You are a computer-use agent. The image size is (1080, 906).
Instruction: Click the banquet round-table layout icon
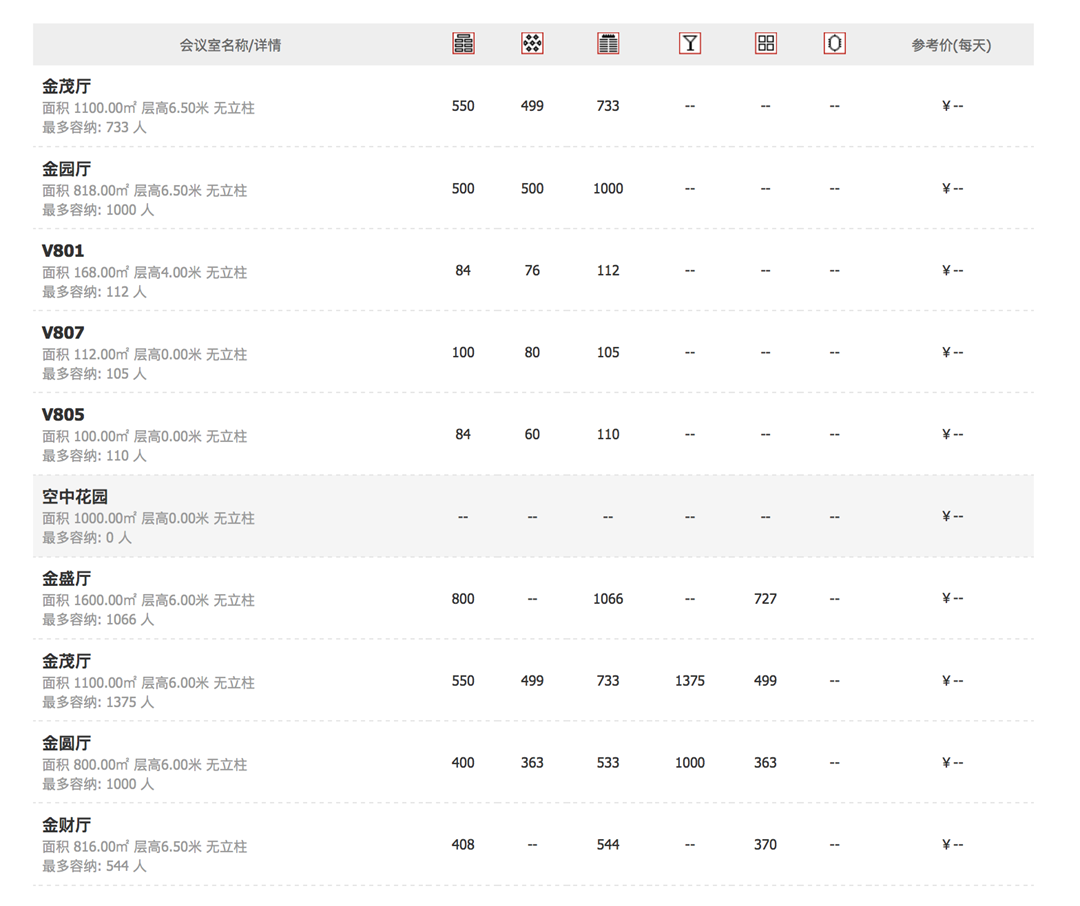pyautogui.click(x=532, y=43)
